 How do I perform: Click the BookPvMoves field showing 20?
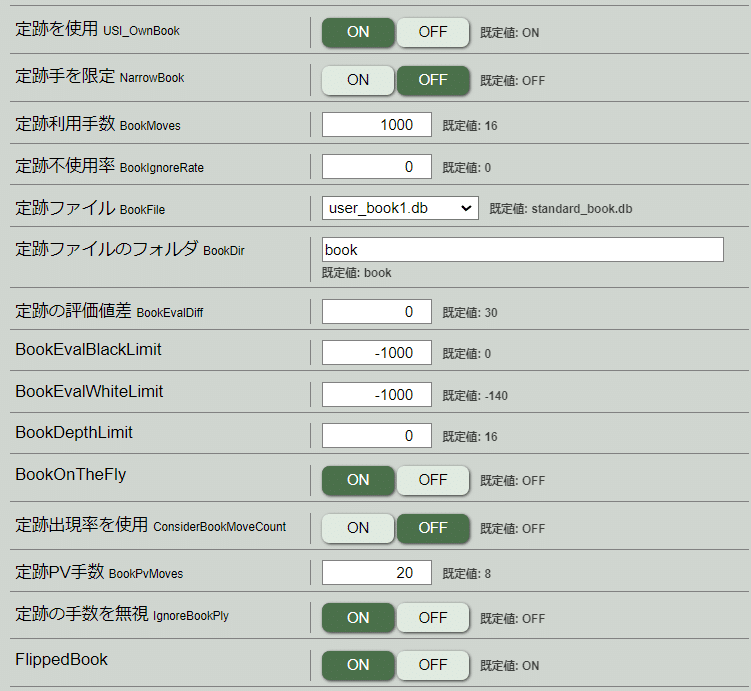376,573
